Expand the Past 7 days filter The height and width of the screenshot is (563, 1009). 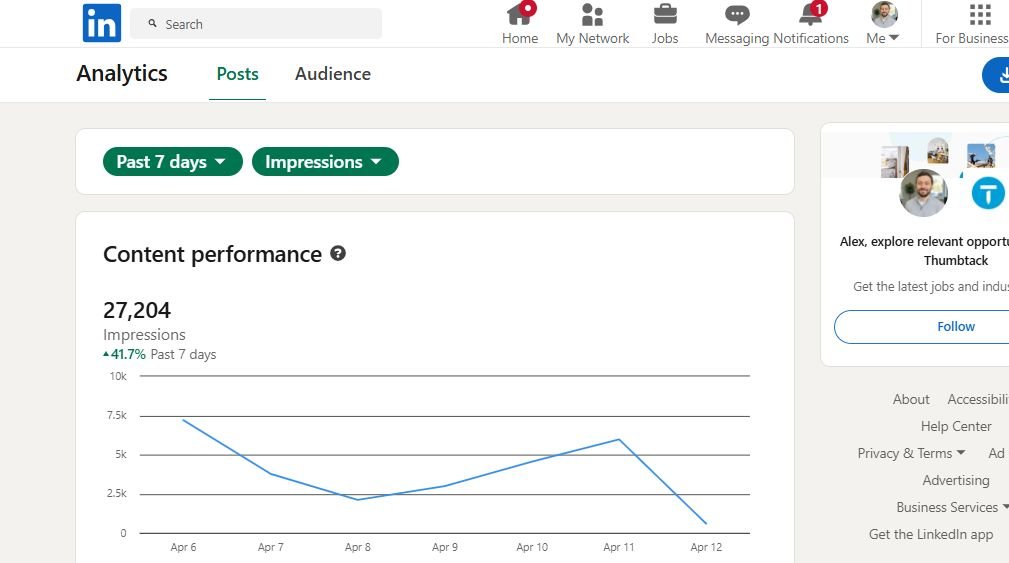tap(173, 162)
